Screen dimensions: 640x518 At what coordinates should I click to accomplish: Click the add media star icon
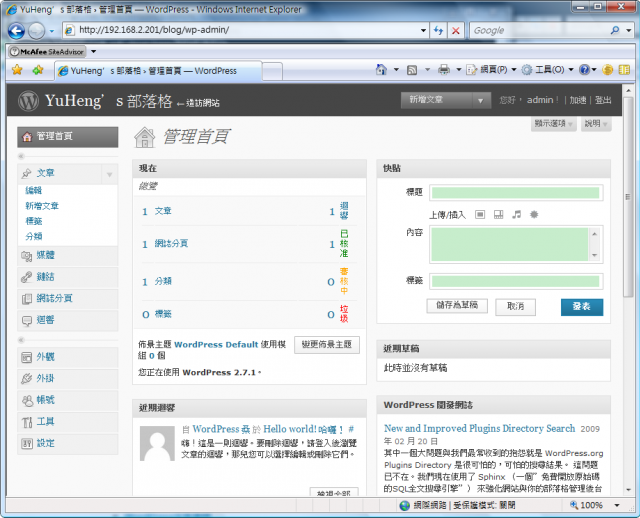pos(534,214)
